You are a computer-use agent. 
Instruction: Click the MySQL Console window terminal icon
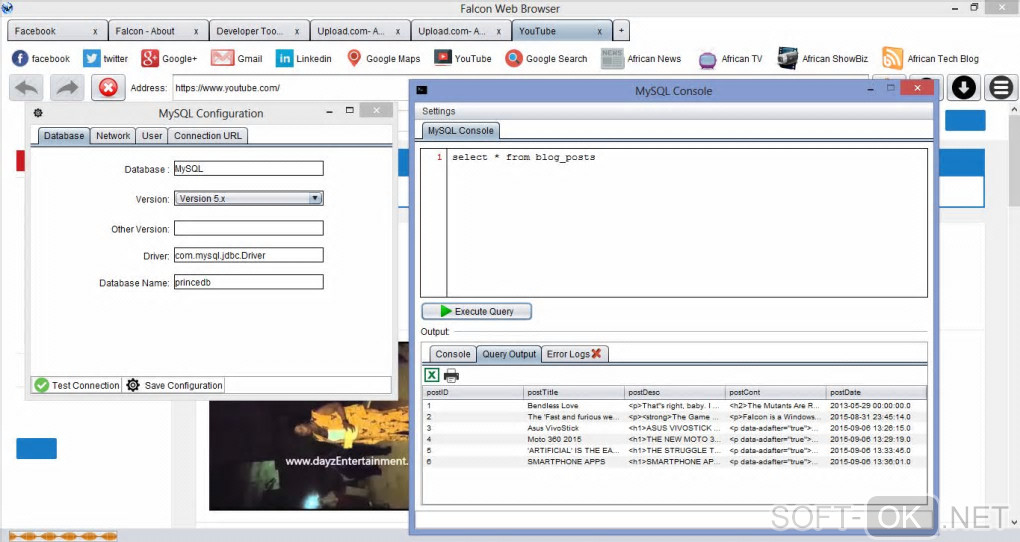point(422,90)
